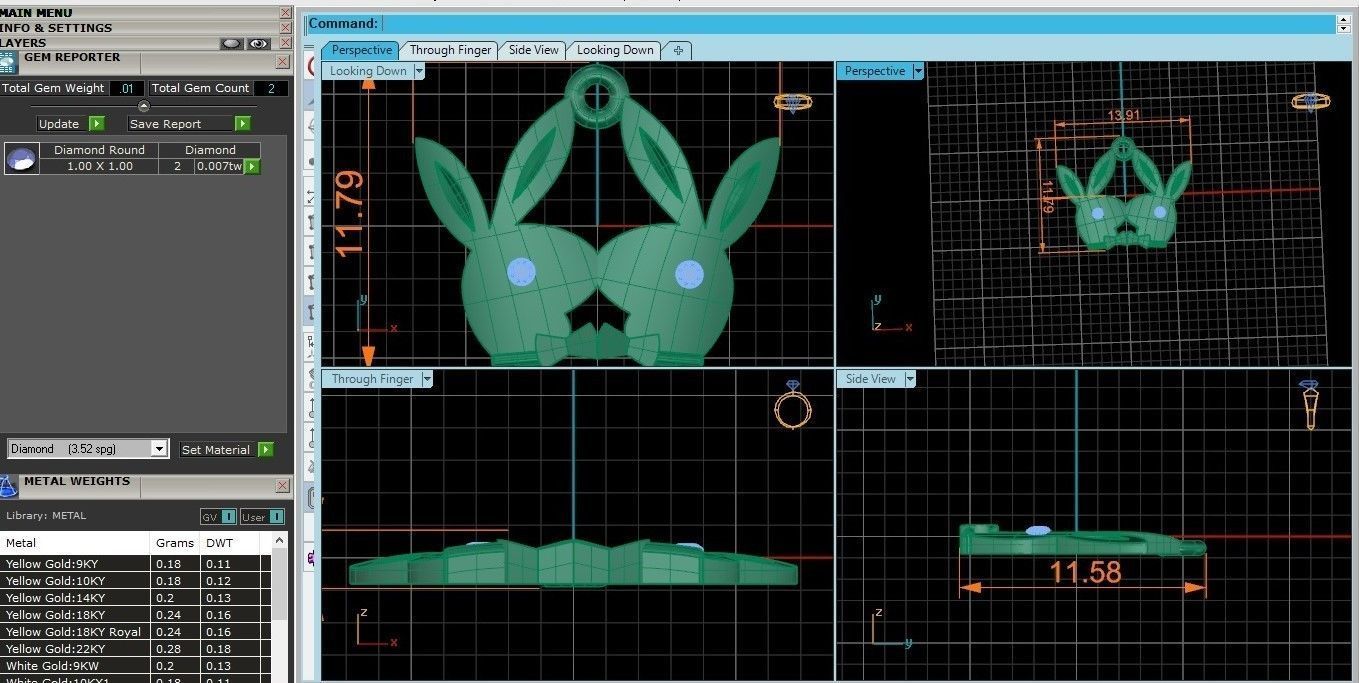Toggle the Layers eye visibility button
1359x683 pixels.
(259, 43)
